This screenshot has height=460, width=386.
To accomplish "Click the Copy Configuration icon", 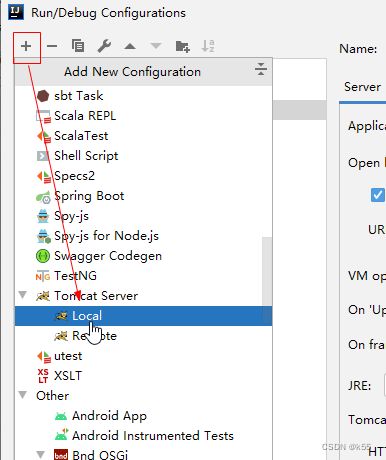I will [x=78, y=46].
